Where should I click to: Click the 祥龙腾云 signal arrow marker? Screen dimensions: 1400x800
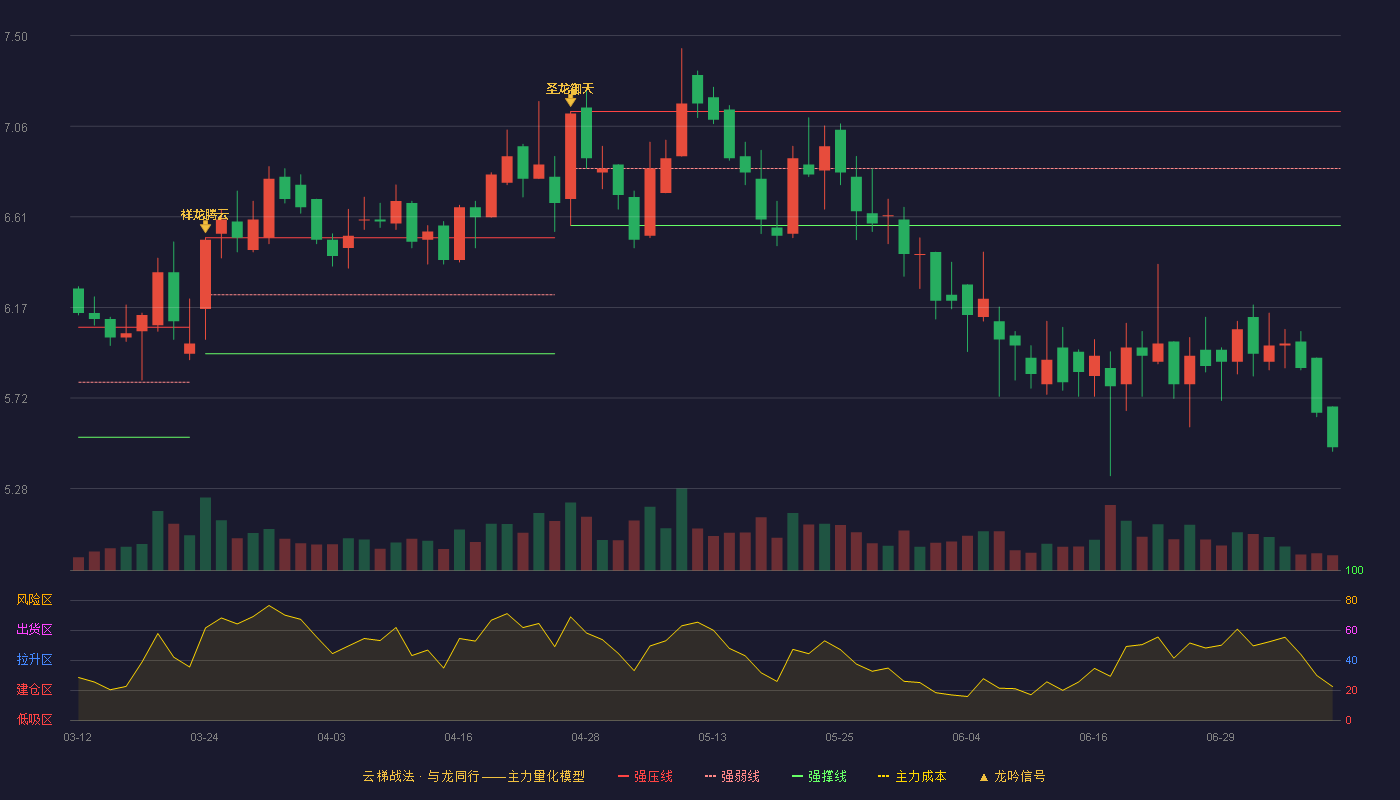[x=205, y=228]
